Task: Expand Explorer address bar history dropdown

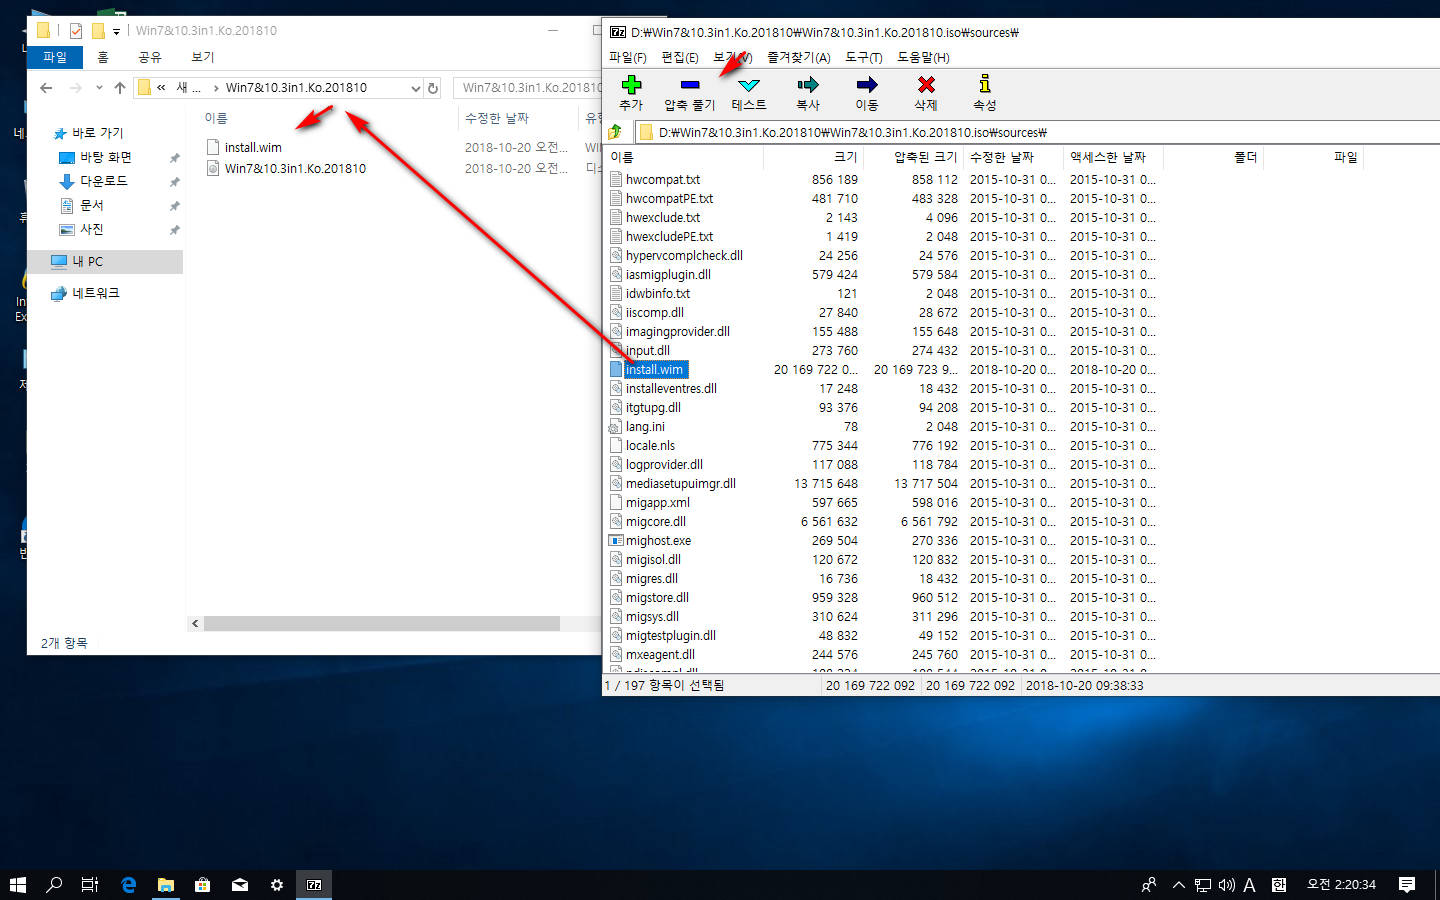Action: (416, 88)
